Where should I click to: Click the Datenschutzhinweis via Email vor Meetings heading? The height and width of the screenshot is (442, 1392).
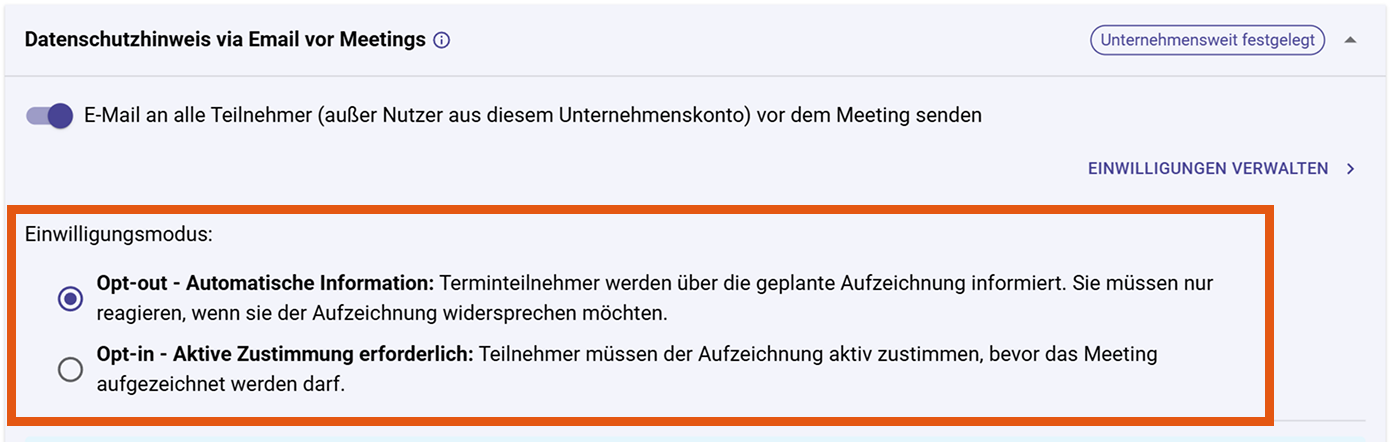225,41
